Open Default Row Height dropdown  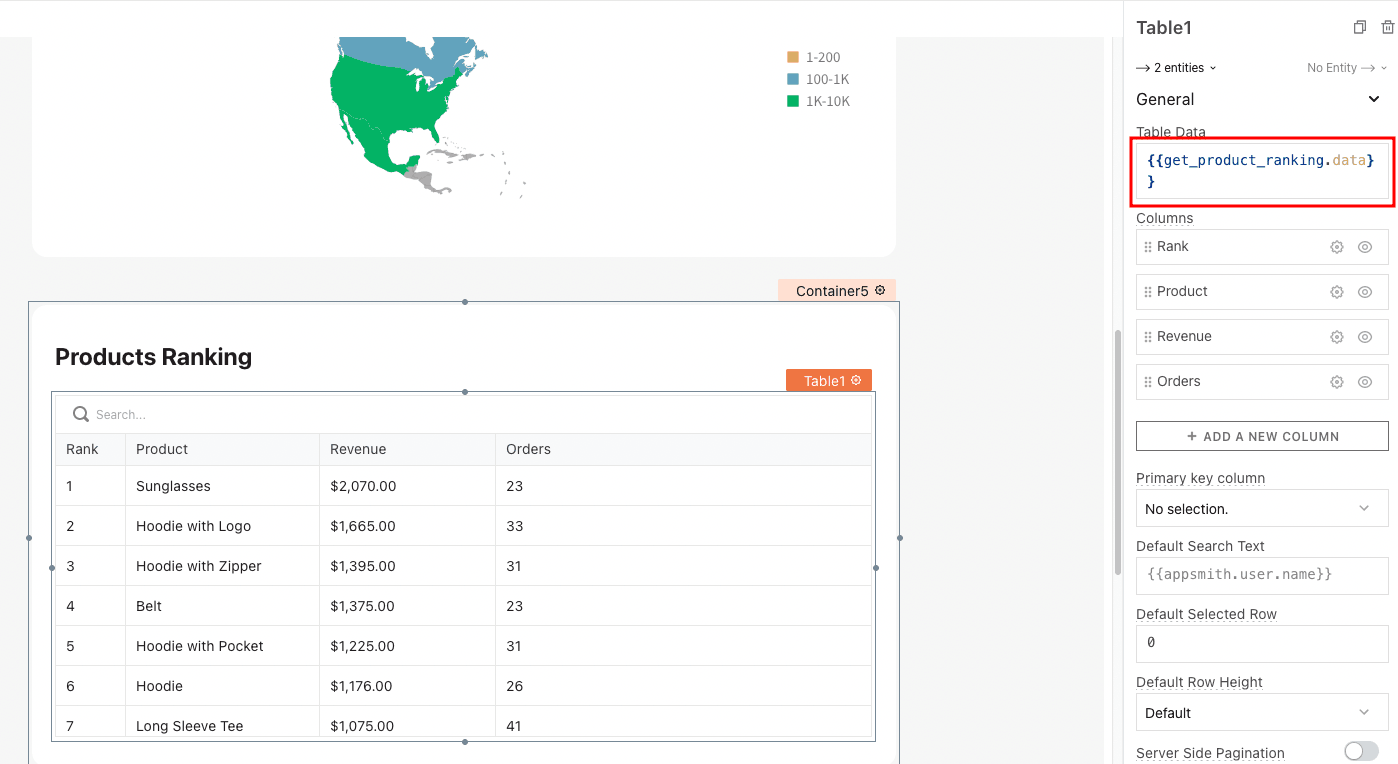pyautogui.click(x=1261, y=713)
